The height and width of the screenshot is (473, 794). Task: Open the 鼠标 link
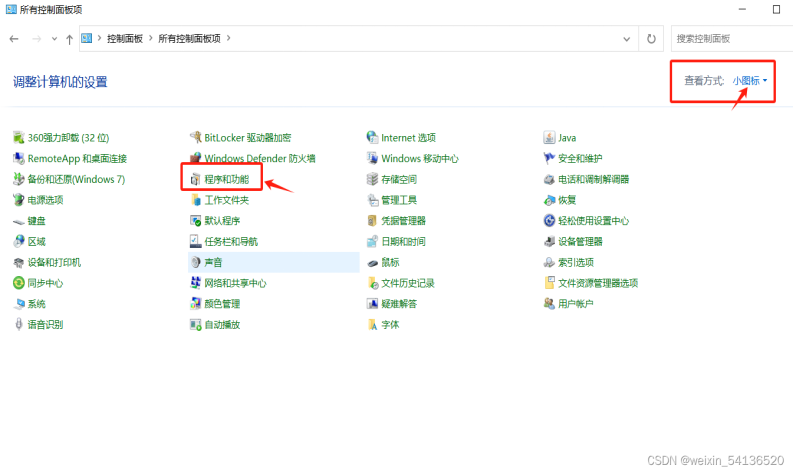point(390,262)
